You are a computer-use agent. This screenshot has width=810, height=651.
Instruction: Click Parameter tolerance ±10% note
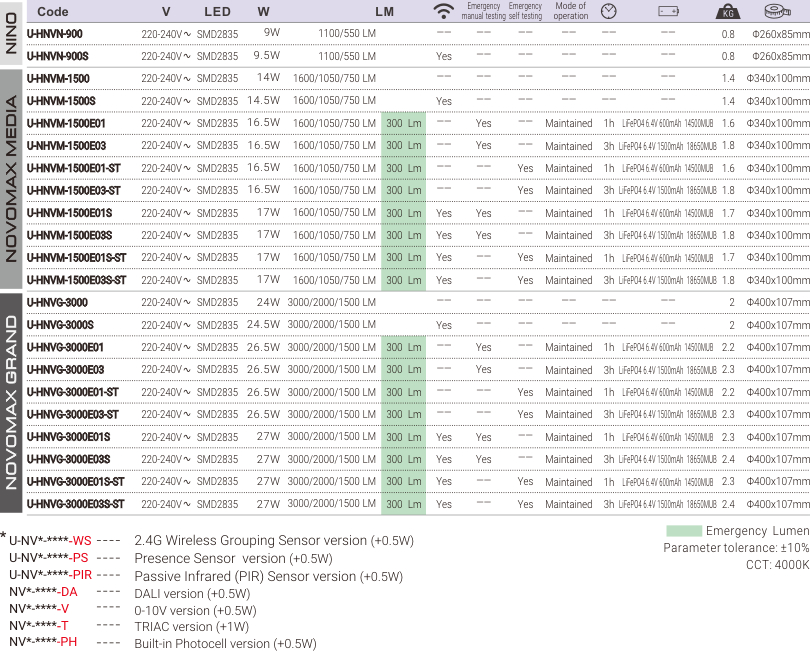pyautogui.click(x=736, y=548)
